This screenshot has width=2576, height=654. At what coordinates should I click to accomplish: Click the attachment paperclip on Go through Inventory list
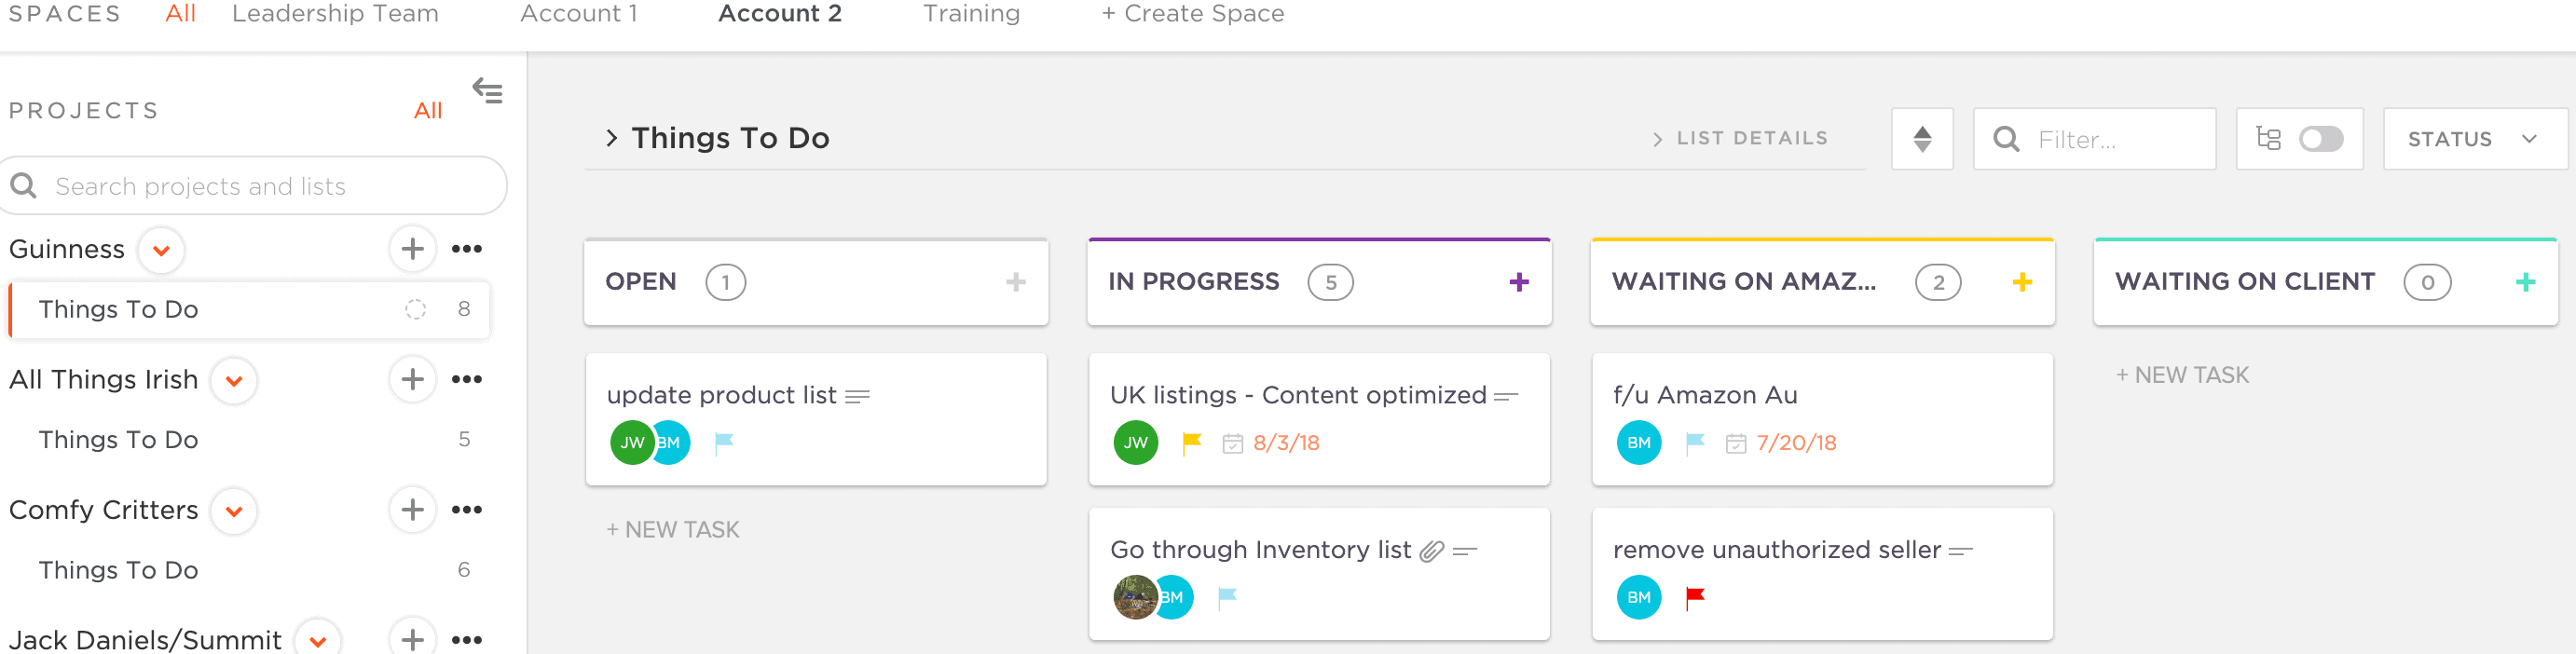click(1432, 550)
